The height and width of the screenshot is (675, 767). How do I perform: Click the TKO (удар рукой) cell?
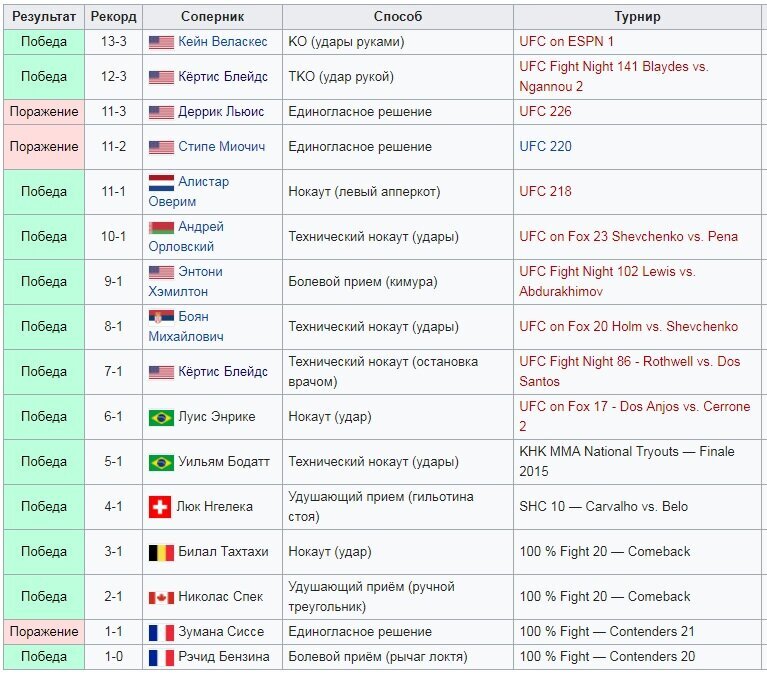(398, 76)
